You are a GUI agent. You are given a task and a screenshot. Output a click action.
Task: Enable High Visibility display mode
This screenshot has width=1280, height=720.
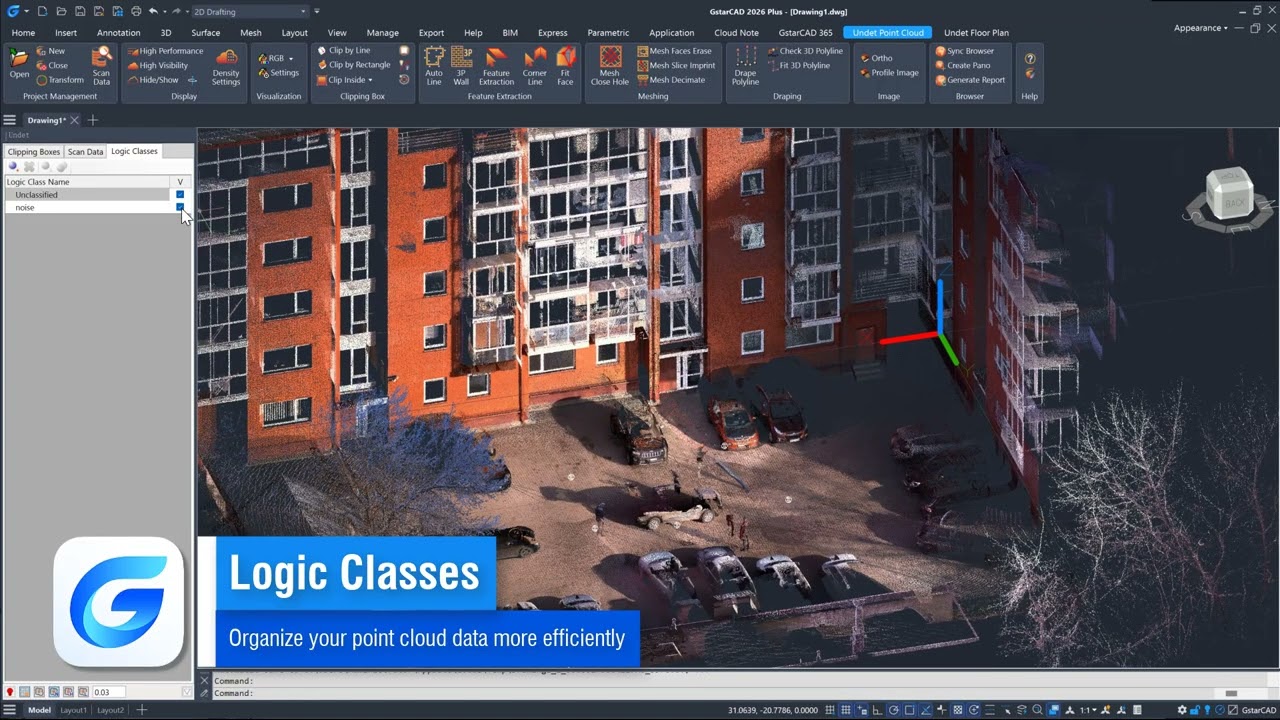pos(158,65)
